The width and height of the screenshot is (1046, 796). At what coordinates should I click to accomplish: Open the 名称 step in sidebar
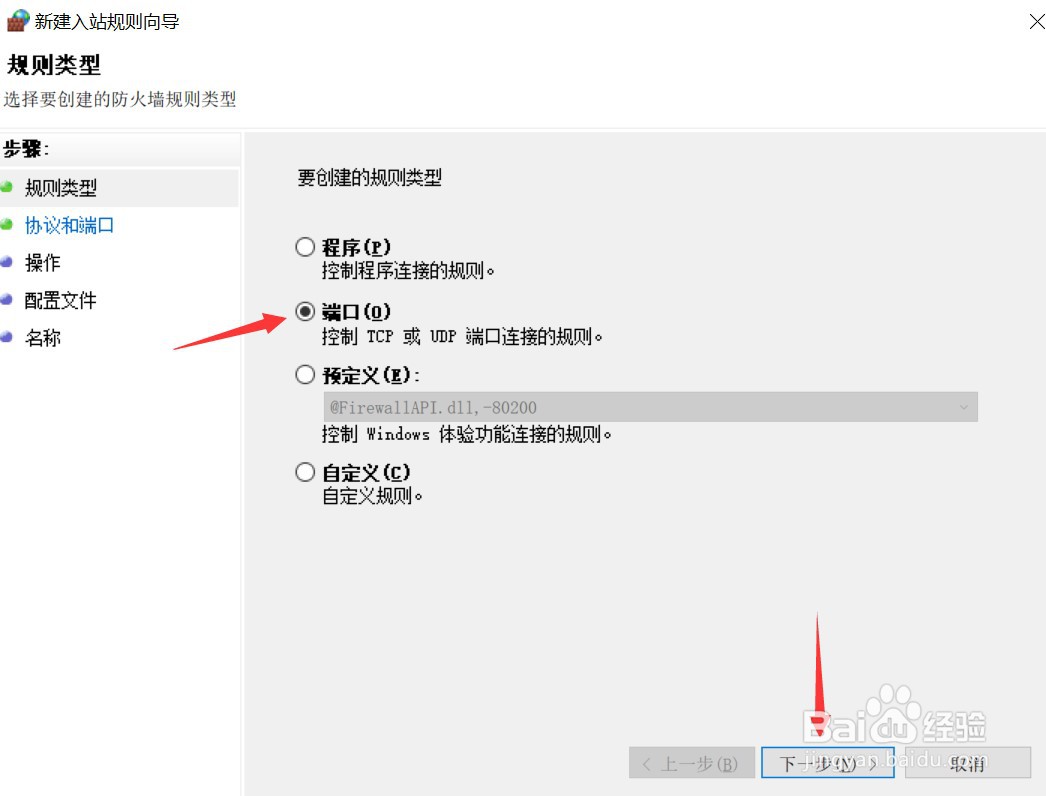[x=43, y=338]
